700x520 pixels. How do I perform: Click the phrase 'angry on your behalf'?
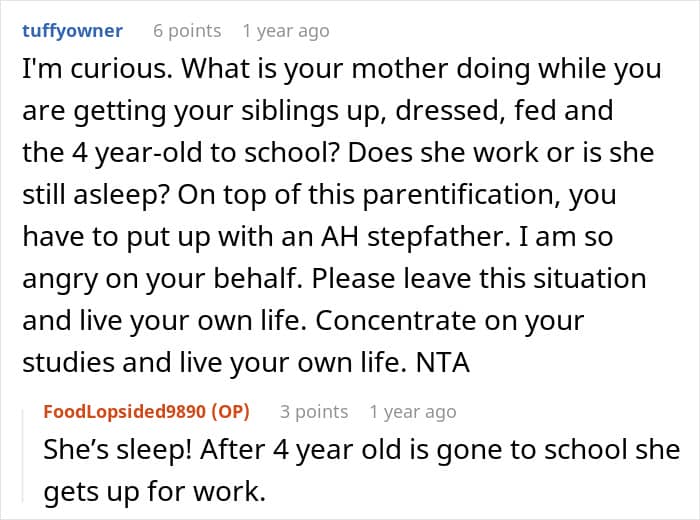[159, 279]
